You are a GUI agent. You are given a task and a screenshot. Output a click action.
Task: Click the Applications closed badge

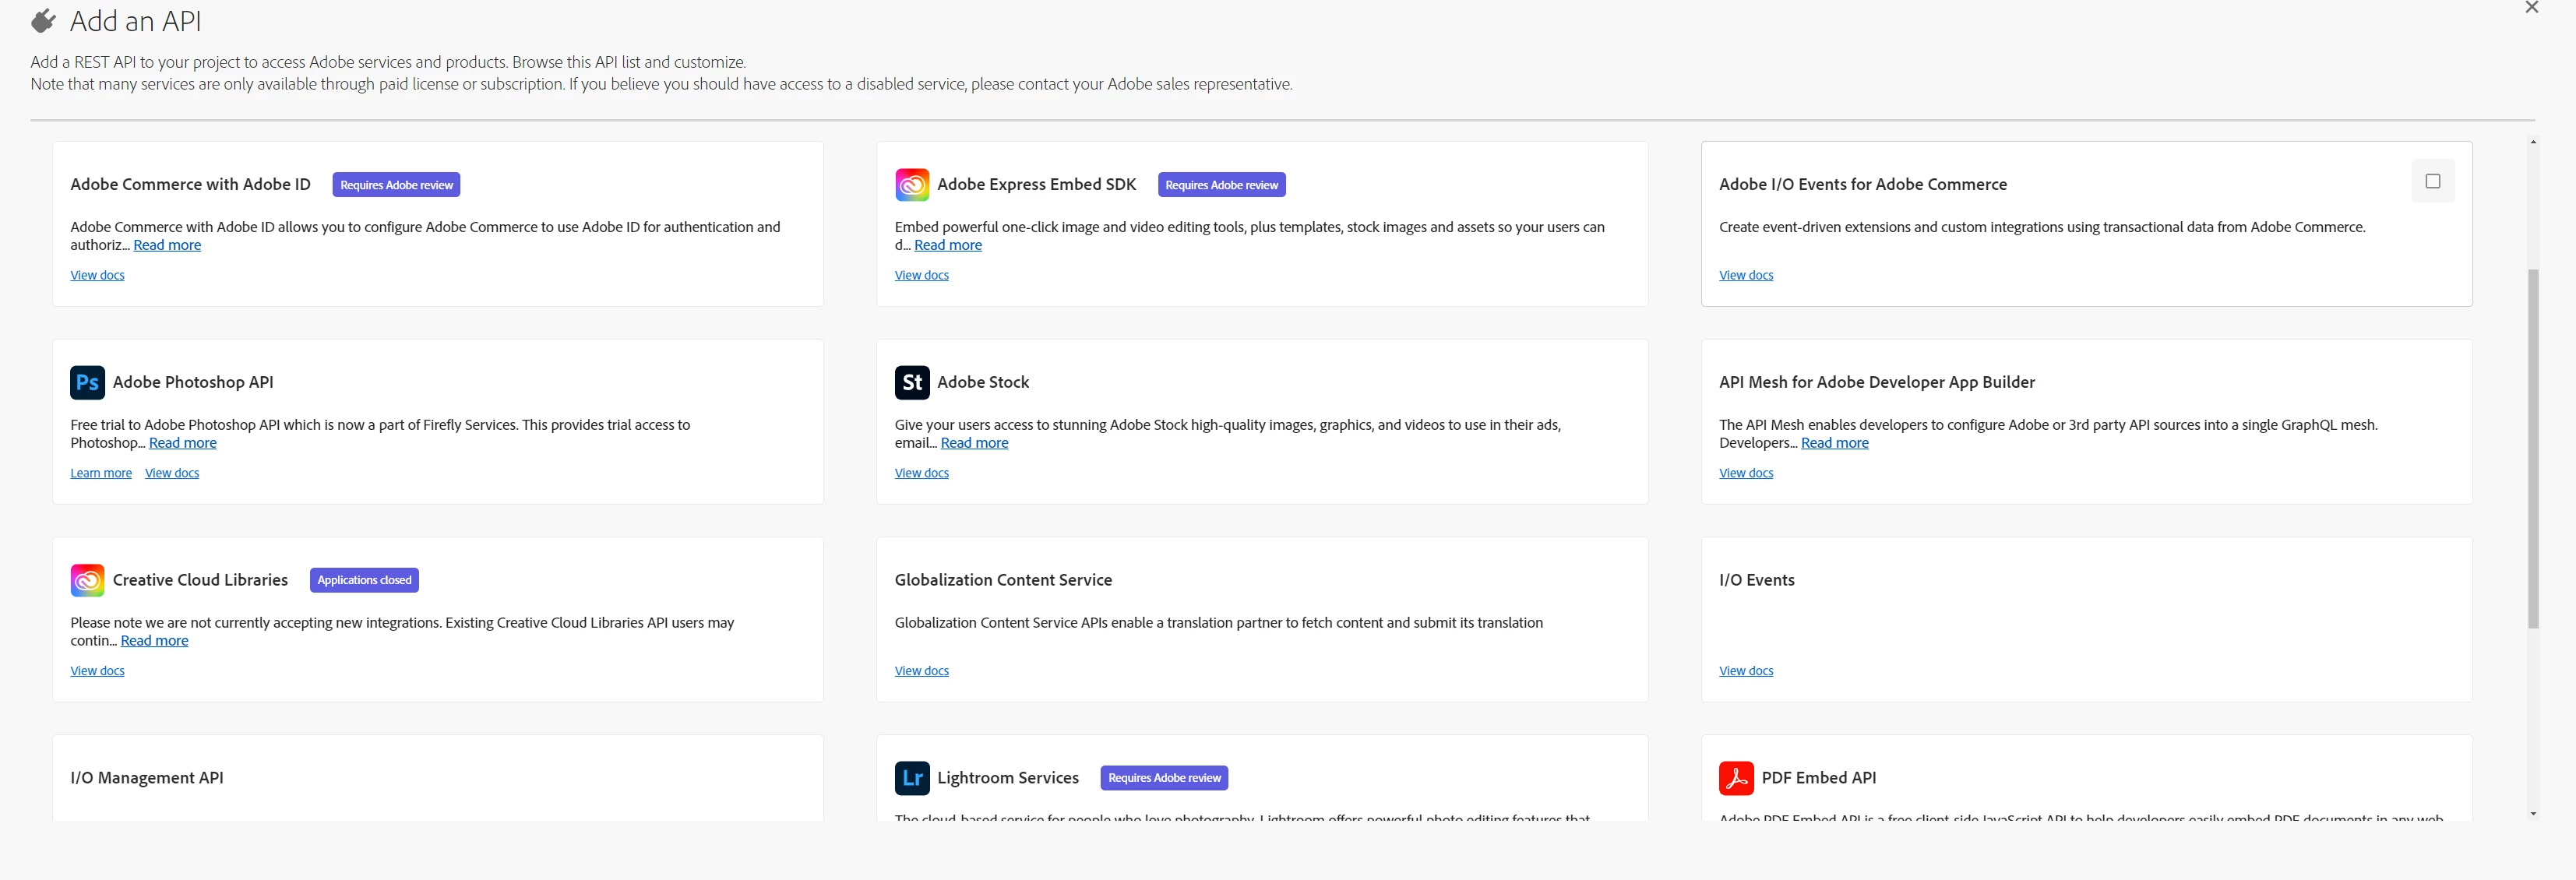(x=364, y=580)
